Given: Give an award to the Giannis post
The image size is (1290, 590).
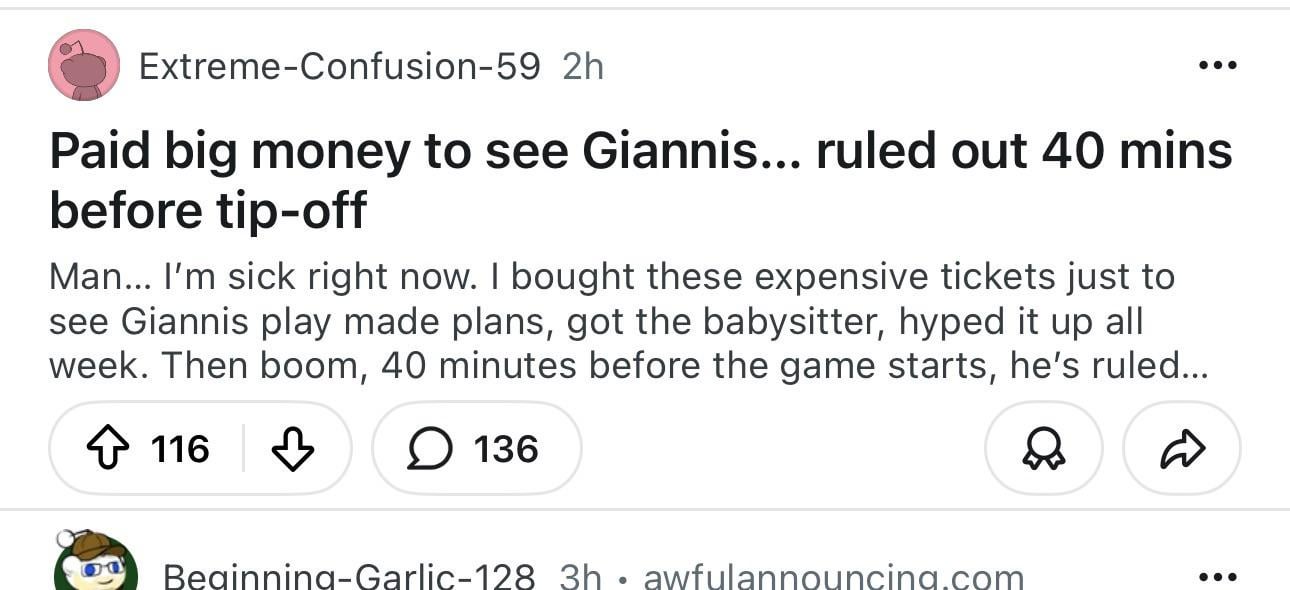Looking at the screenshot, I should 1044,449.
